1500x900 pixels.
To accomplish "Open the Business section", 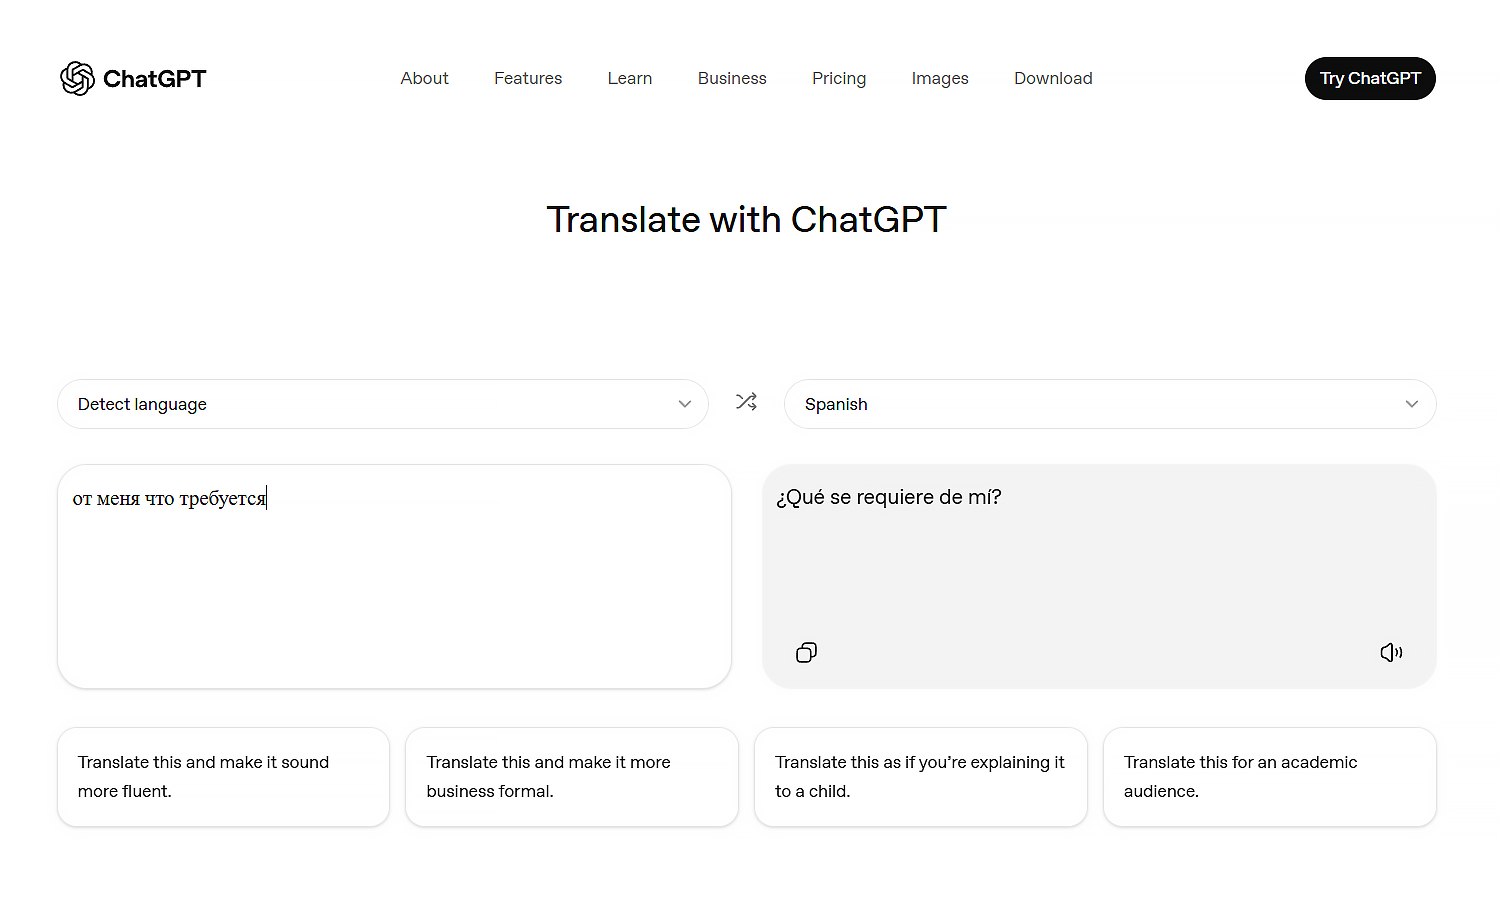I will [732, 78].
